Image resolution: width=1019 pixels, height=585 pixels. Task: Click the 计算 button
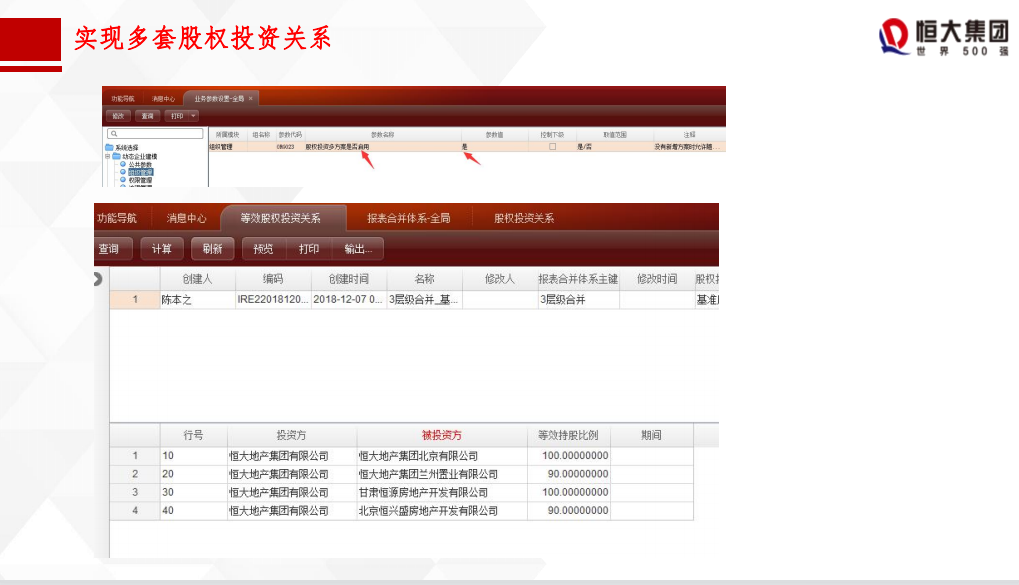point(162,249)
